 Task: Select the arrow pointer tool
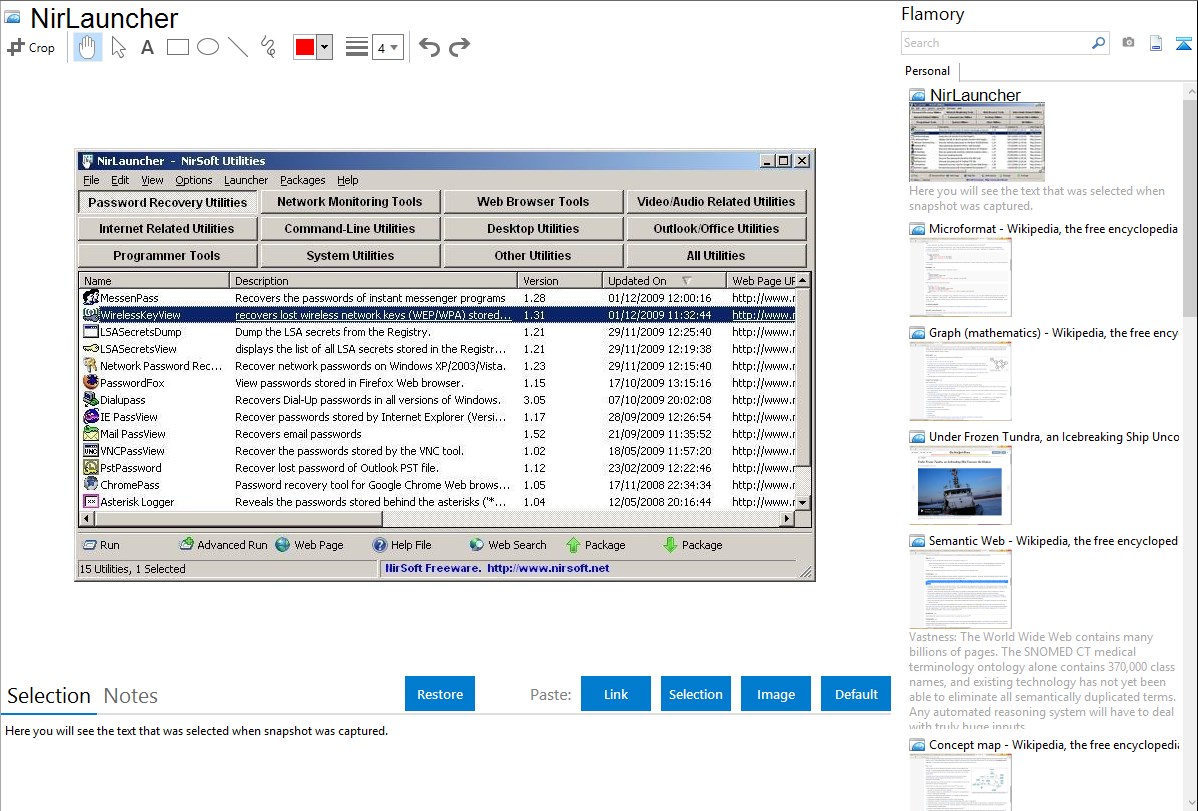point(118,47)
